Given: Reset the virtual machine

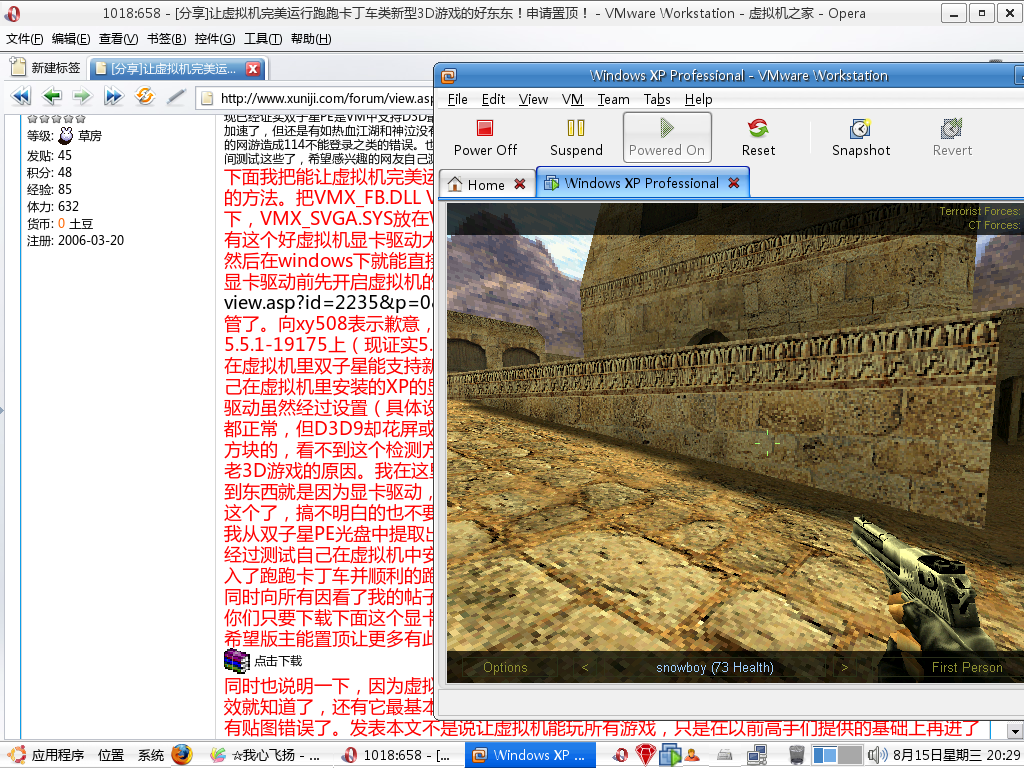Looking at the screenshot, I should 758,137.
